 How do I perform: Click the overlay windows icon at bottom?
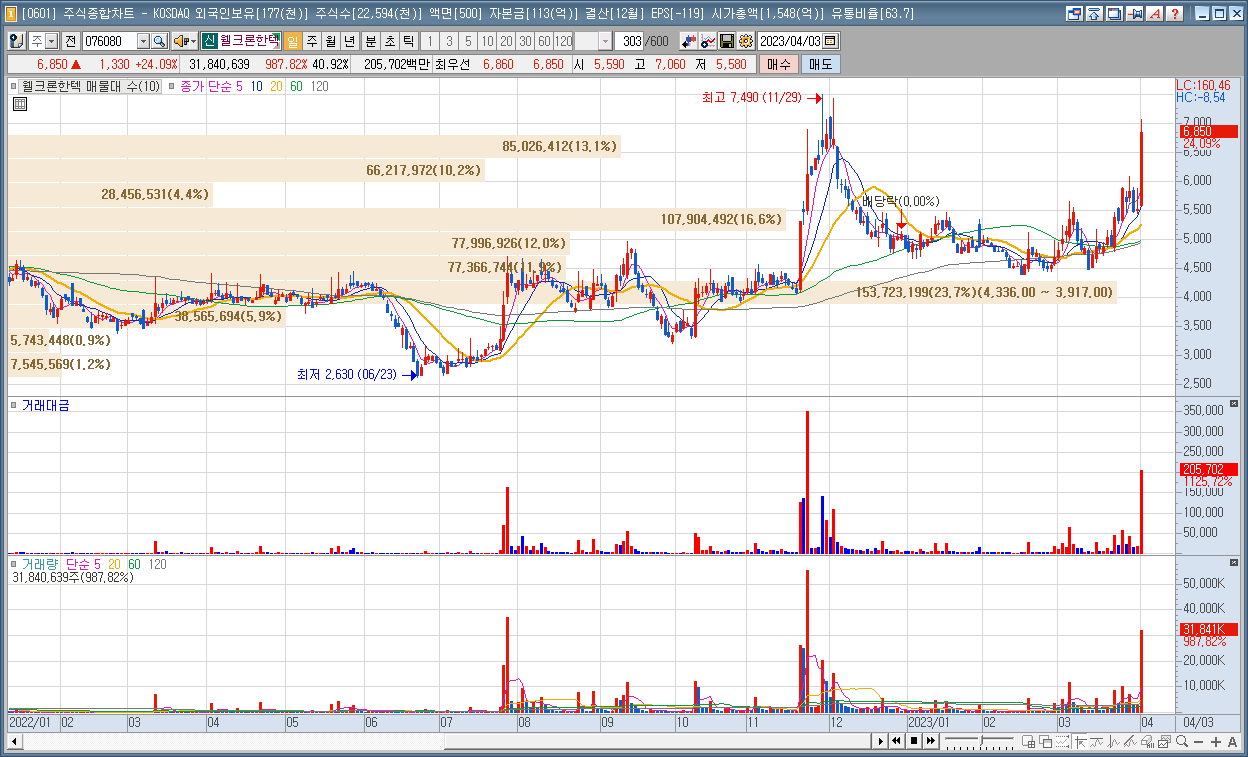click(x=1045, y=741)
